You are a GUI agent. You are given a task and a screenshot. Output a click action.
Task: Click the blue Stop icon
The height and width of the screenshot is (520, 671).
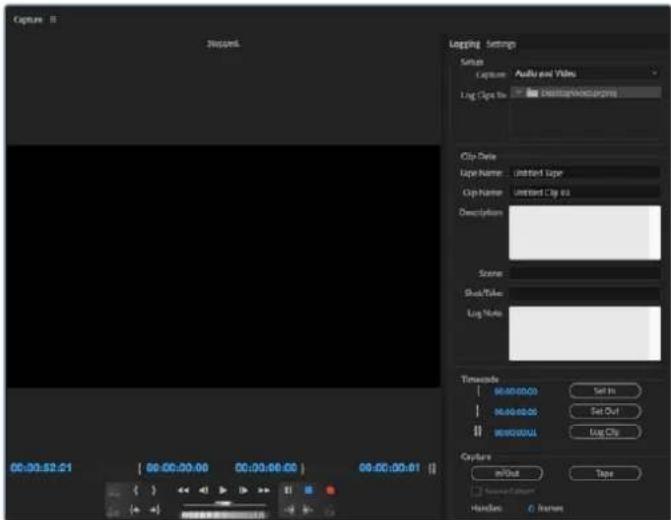point(309,490)
